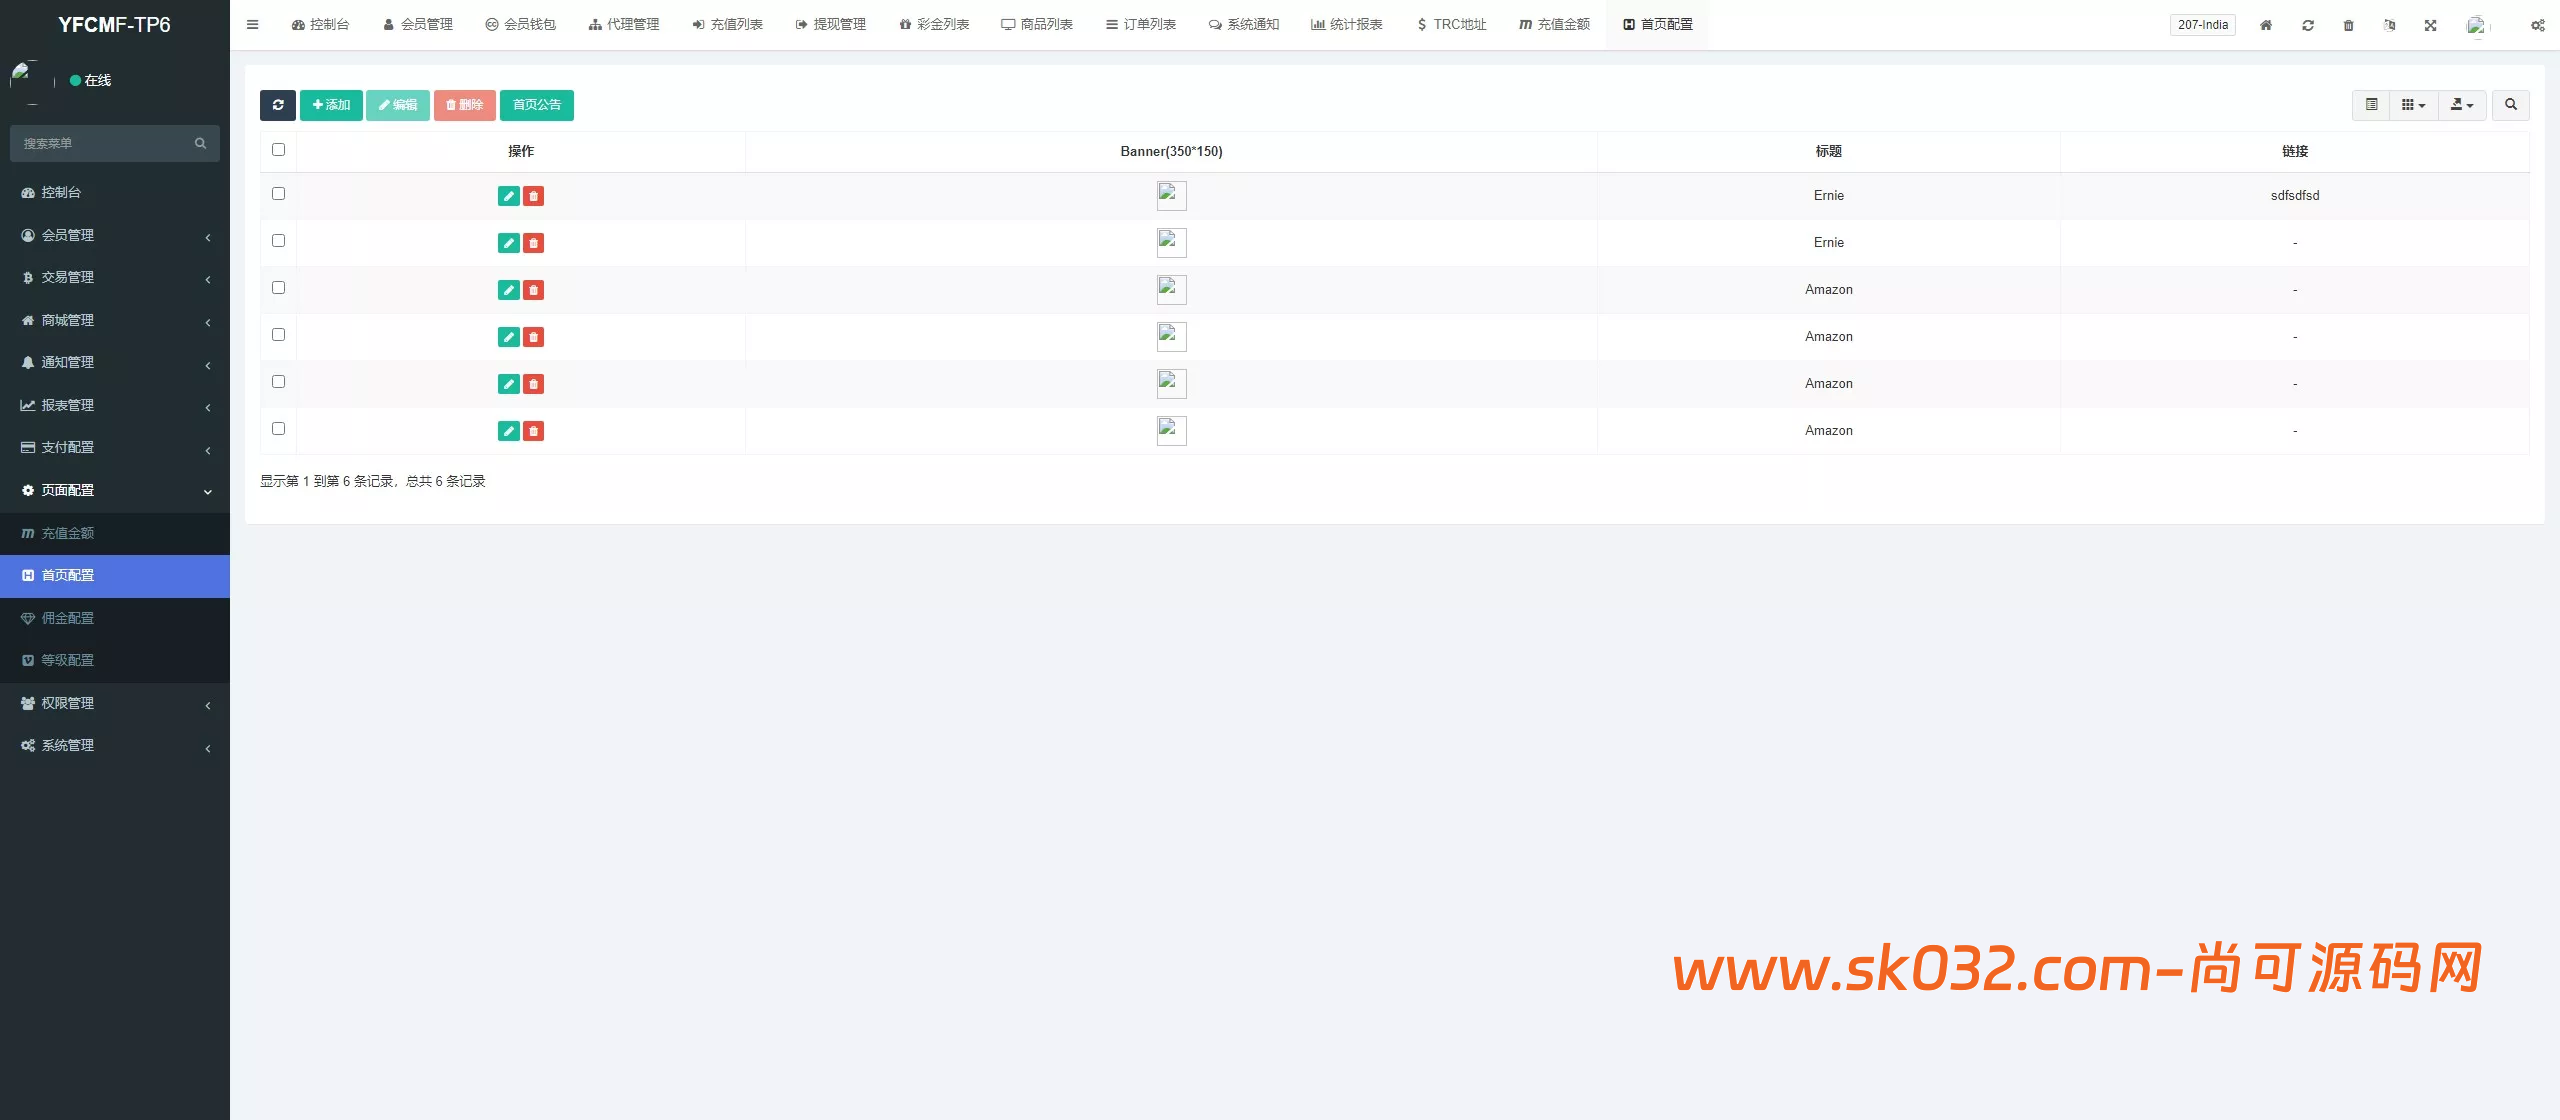
Task: Click the hamburger menu toggle icon
Action: 252,25
